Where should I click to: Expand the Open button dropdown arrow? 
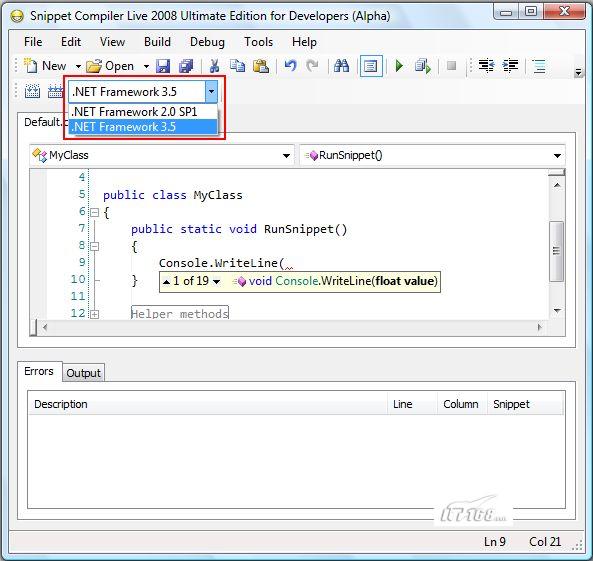point(146,67)
